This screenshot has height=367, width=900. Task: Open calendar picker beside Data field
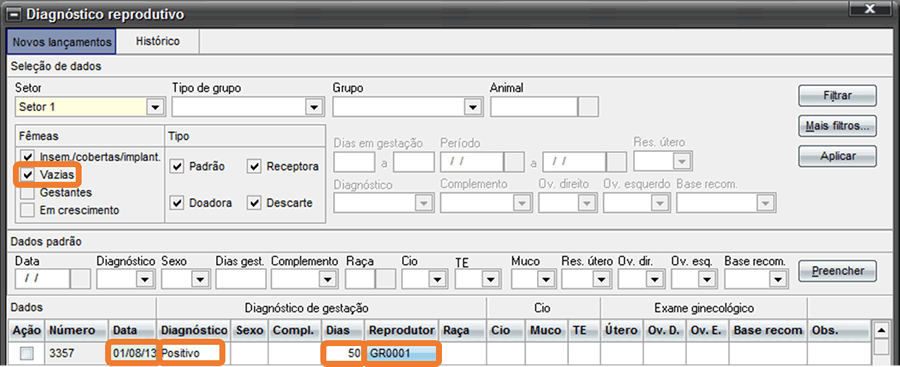[x=80, y=279]
